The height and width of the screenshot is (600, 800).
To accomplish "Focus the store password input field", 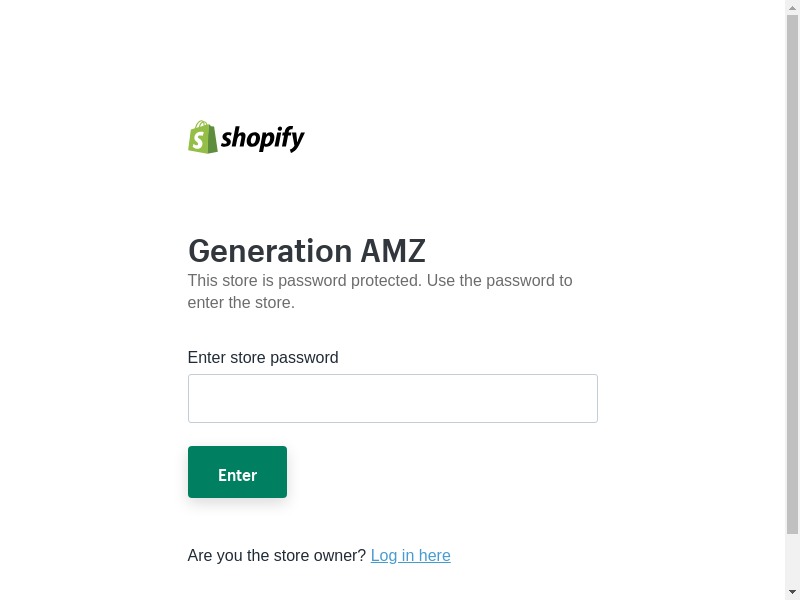I will 392,398.
